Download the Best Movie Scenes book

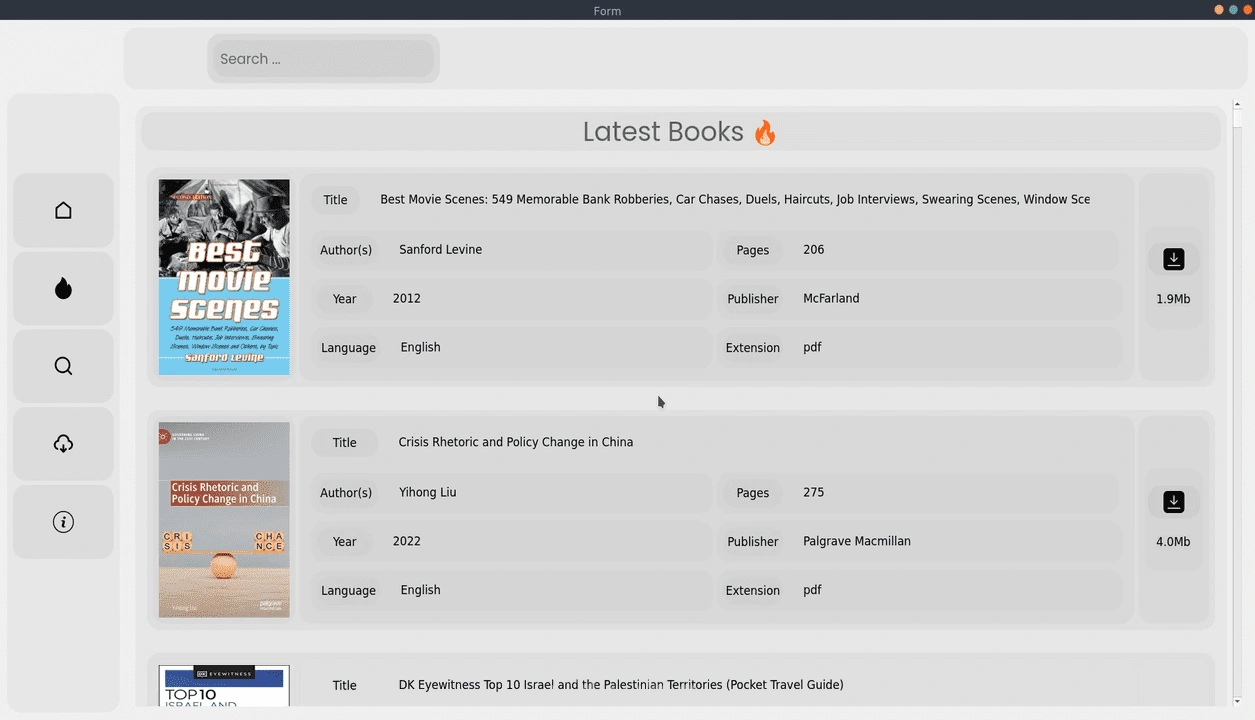(x=1174, y=259)
